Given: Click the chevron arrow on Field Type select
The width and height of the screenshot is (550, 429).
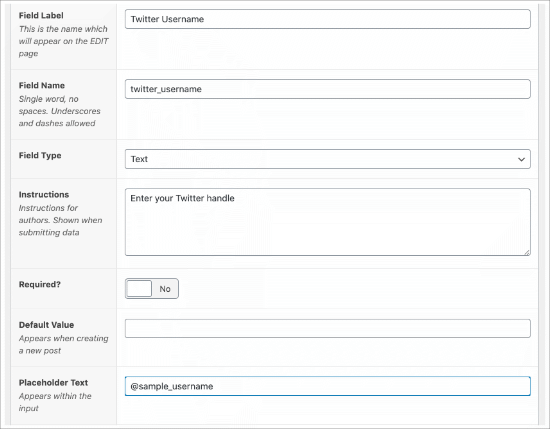Looking at the screenshot, I should coord(521,159).
